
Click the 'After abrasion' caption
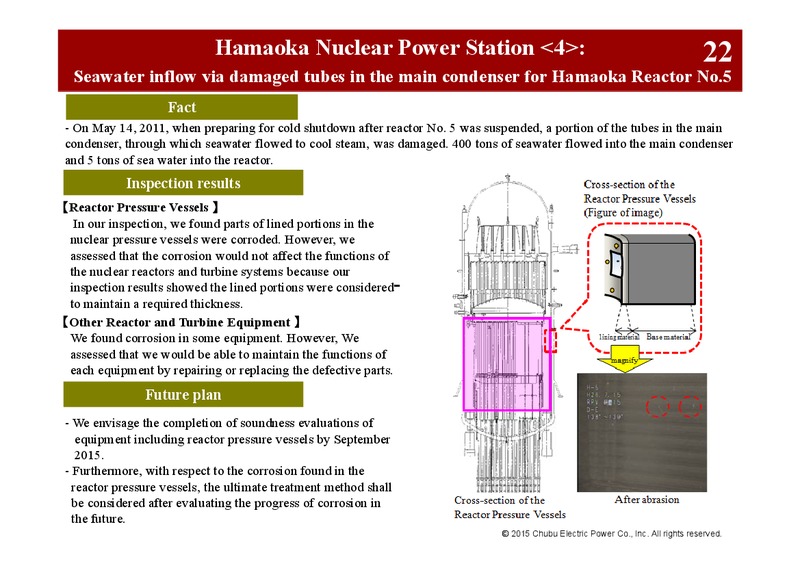click(646, 500)
